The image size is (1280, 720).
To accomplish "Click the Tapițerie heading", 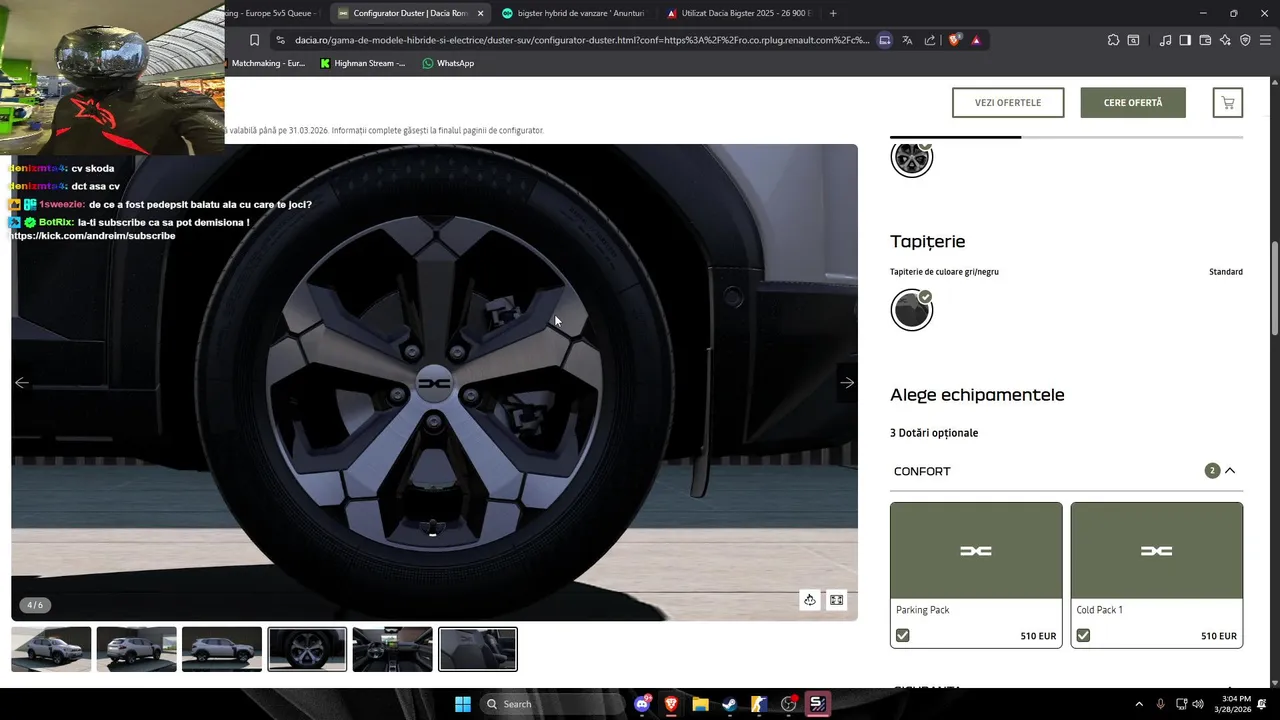I will point(927,241).
